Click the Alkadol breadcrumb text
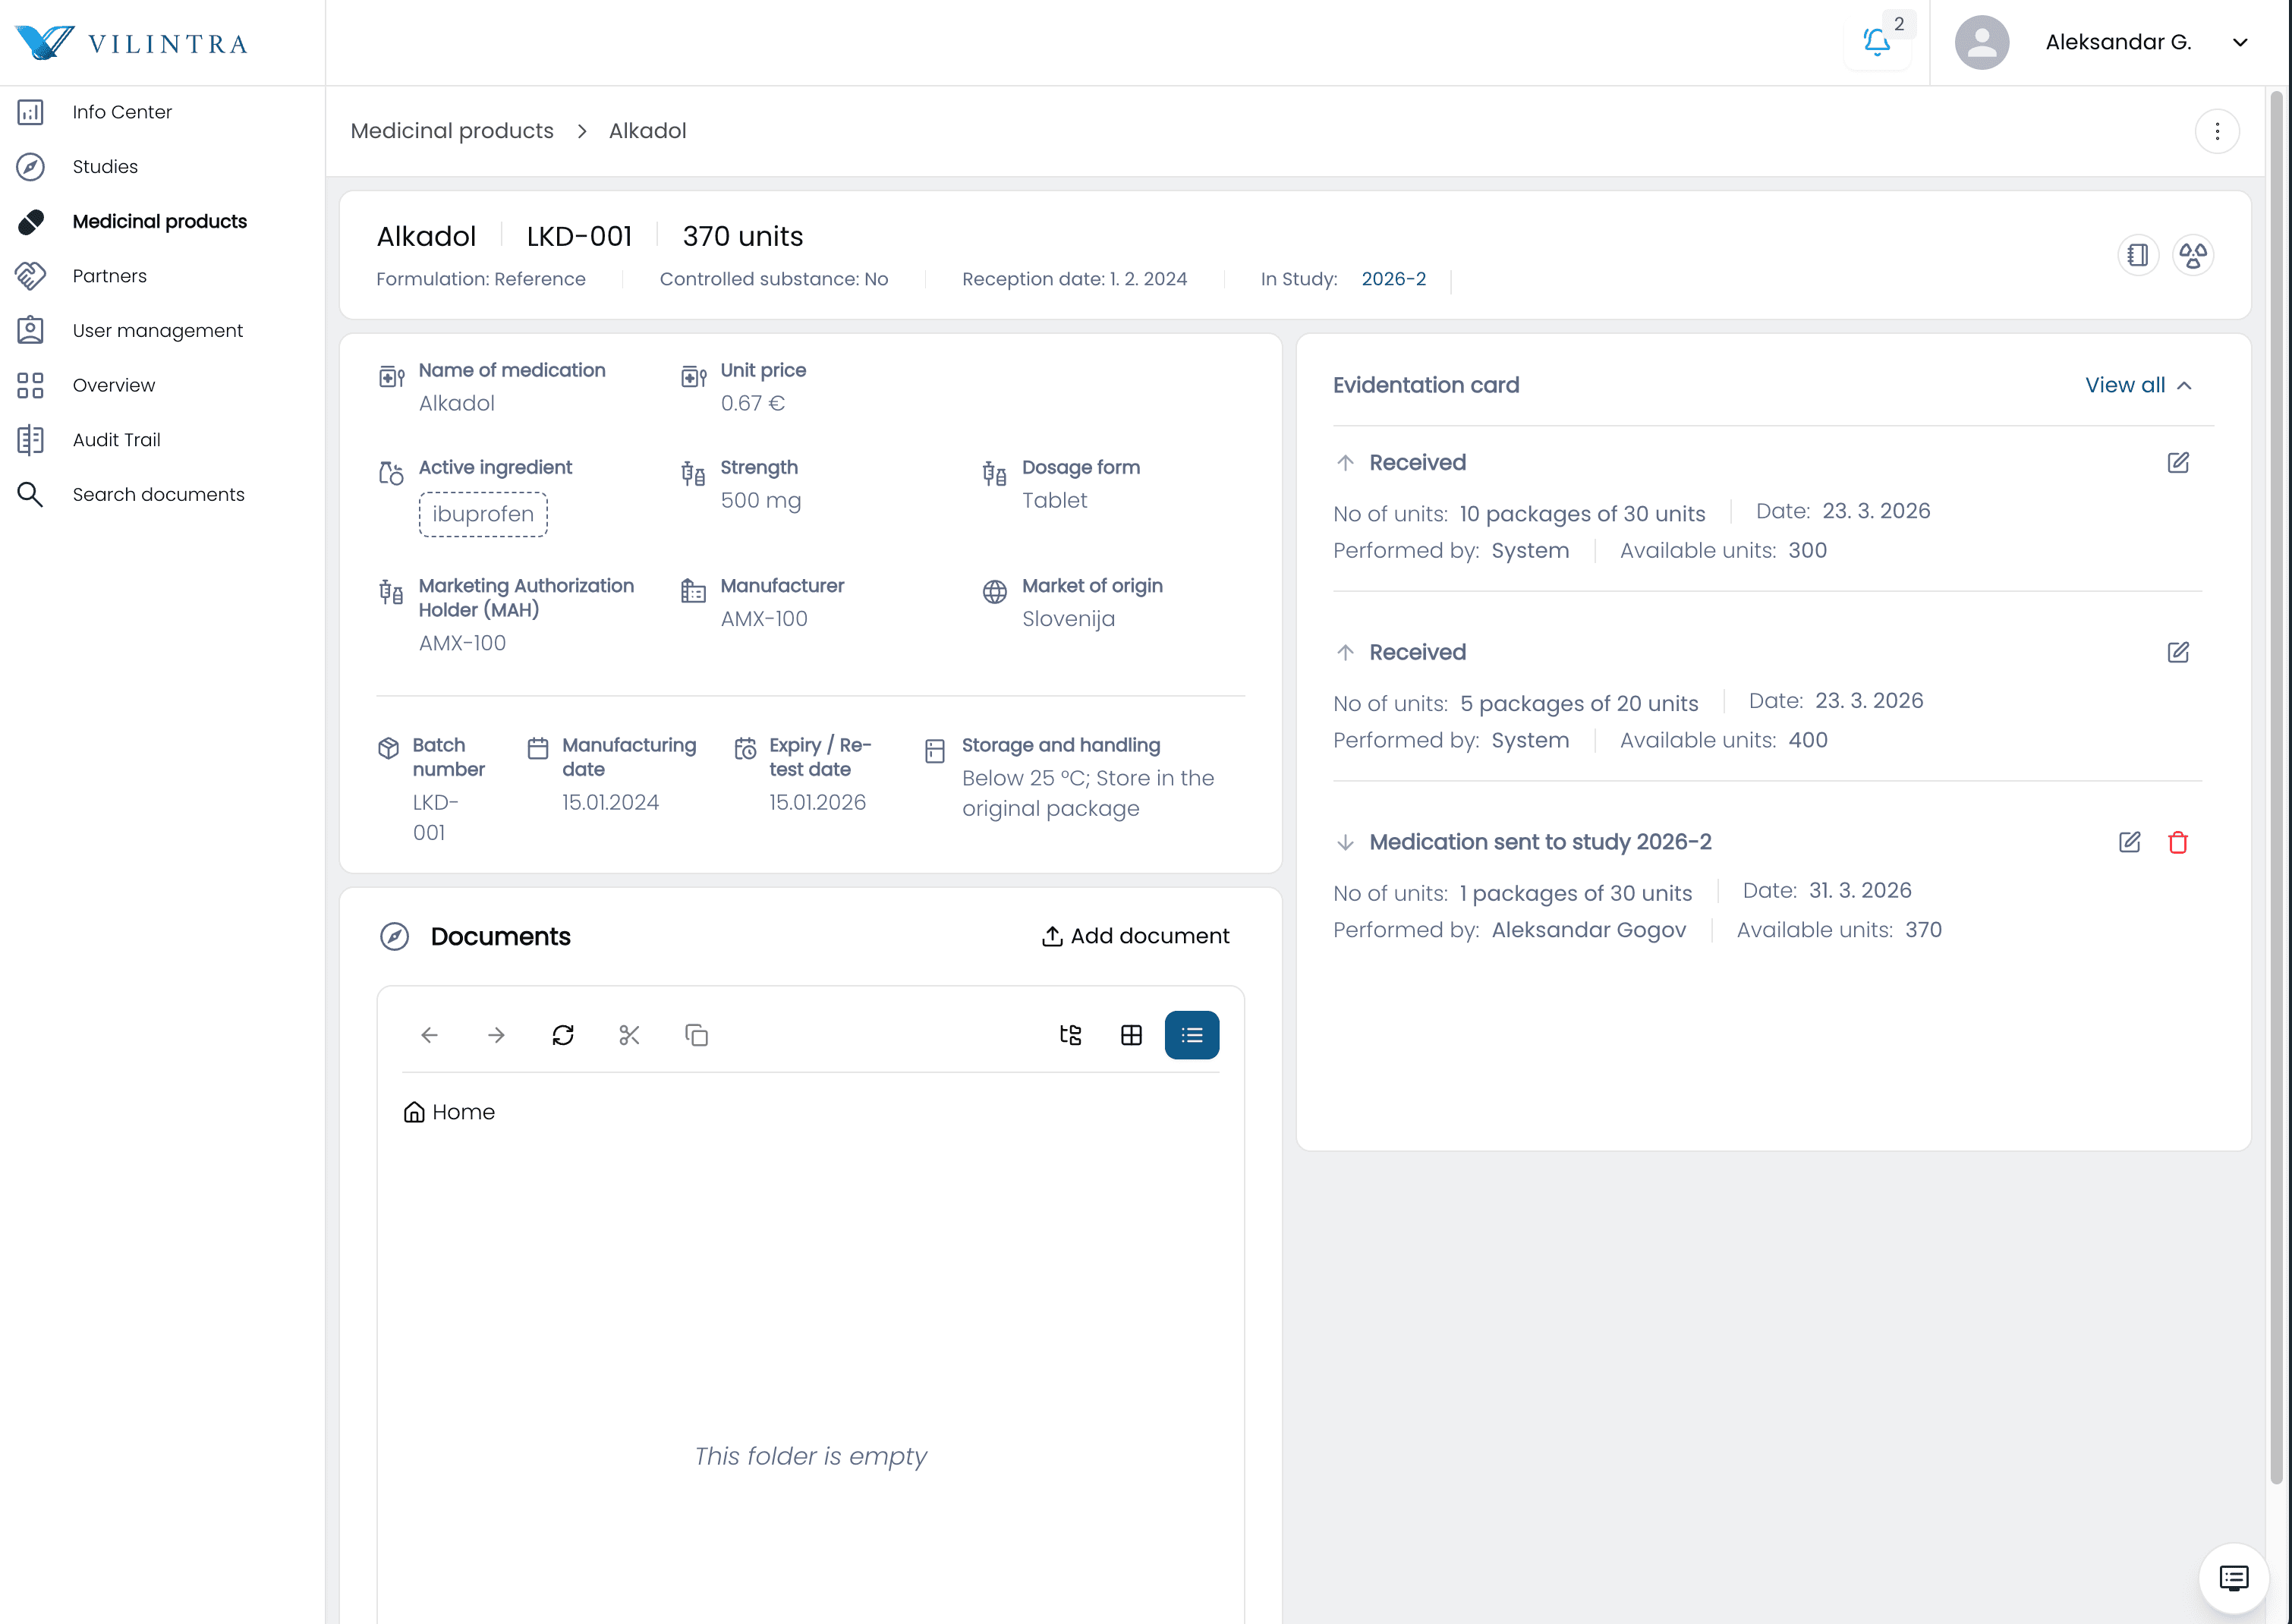Image resolution: width=2292 pixels, height=1624 pixels. point(647,131)
